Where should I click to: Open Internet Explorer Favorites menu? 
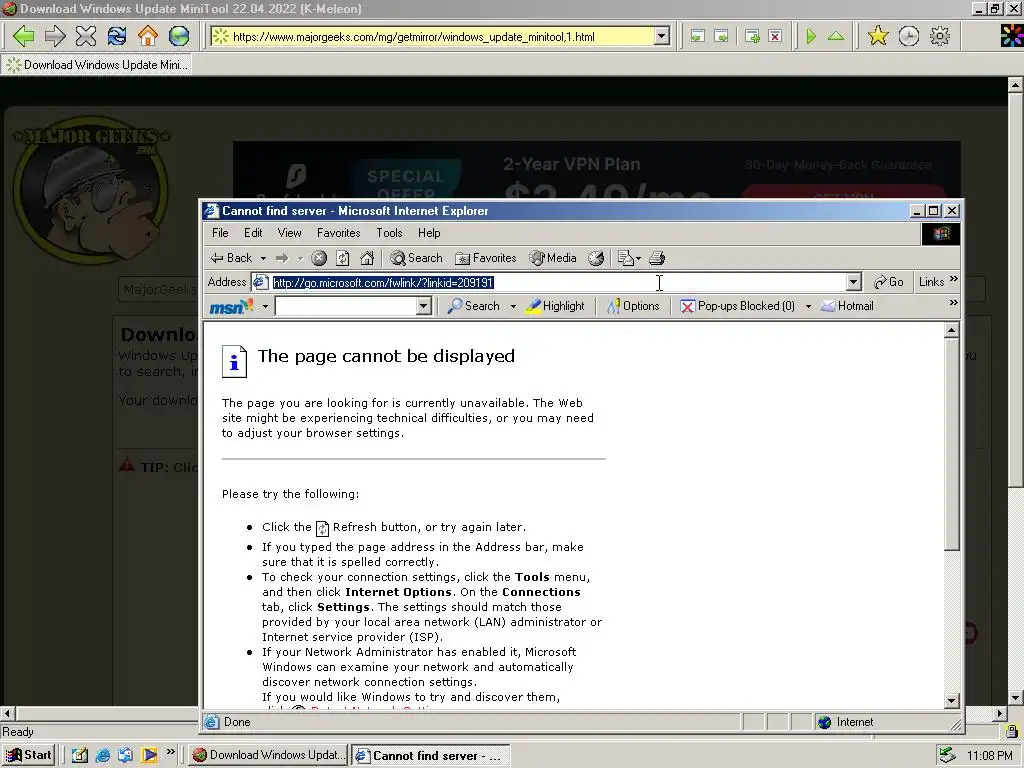338,233
